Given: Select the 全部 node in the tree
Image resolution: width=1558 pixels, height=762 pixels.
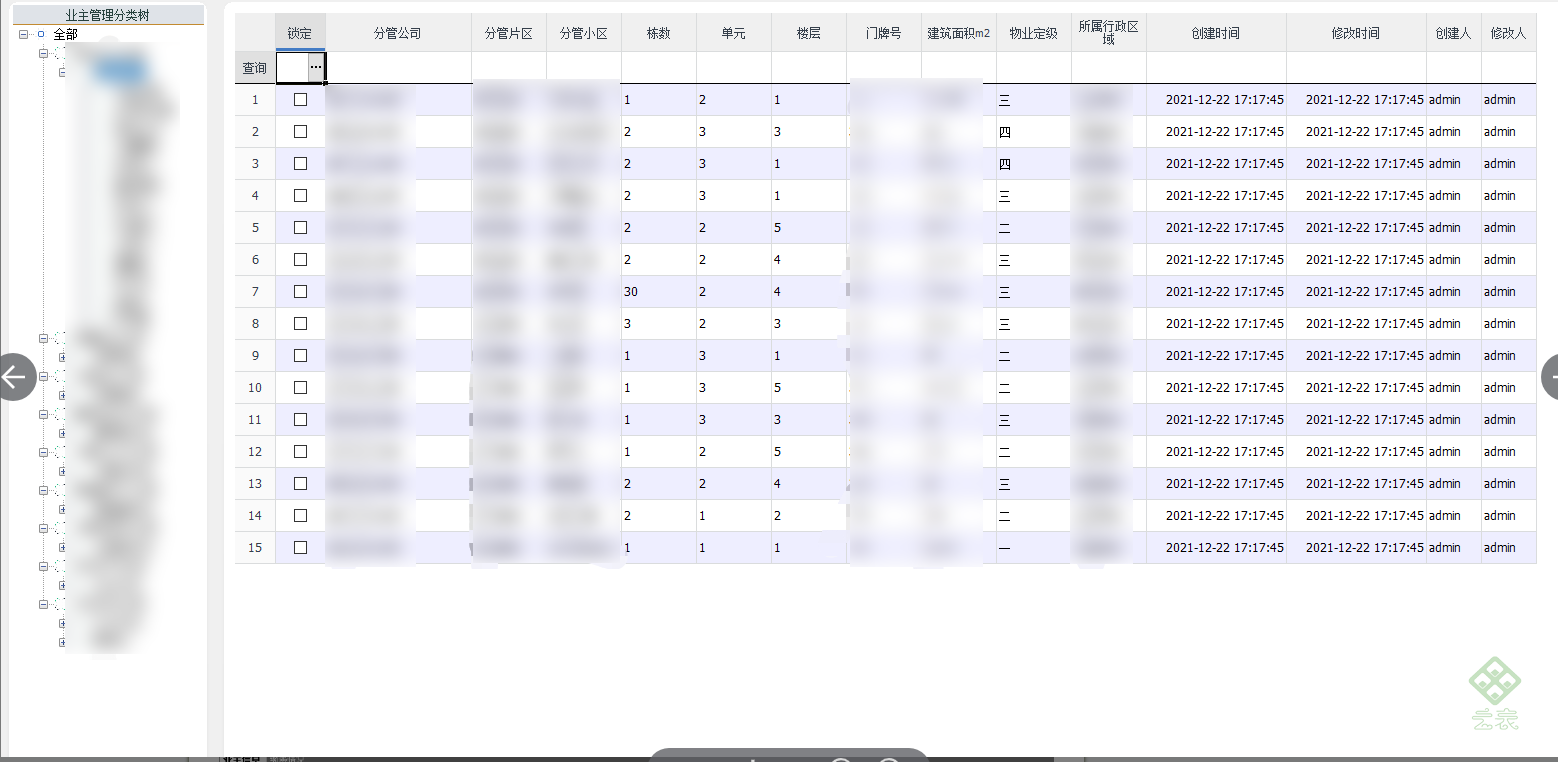Looking at the screenshot, I should 65,35.
